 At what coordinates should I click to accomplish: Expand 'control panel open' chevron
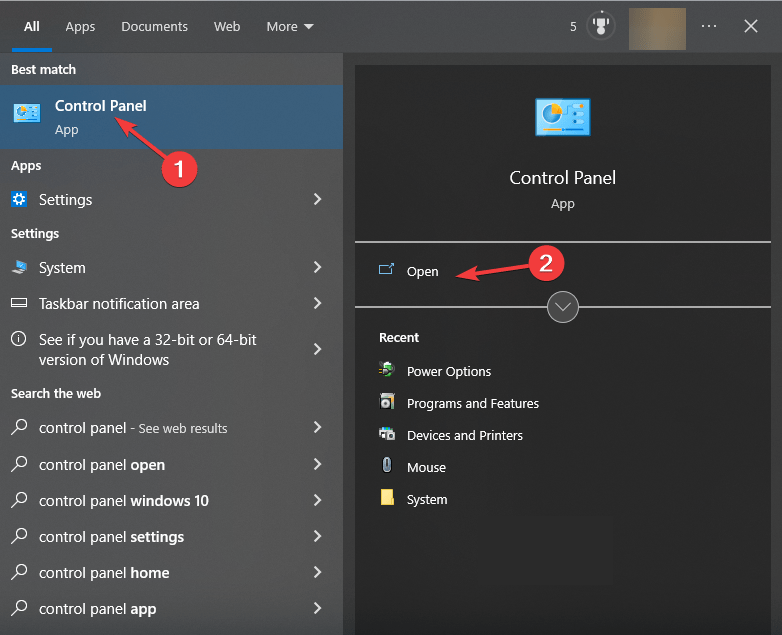[318, 464]
